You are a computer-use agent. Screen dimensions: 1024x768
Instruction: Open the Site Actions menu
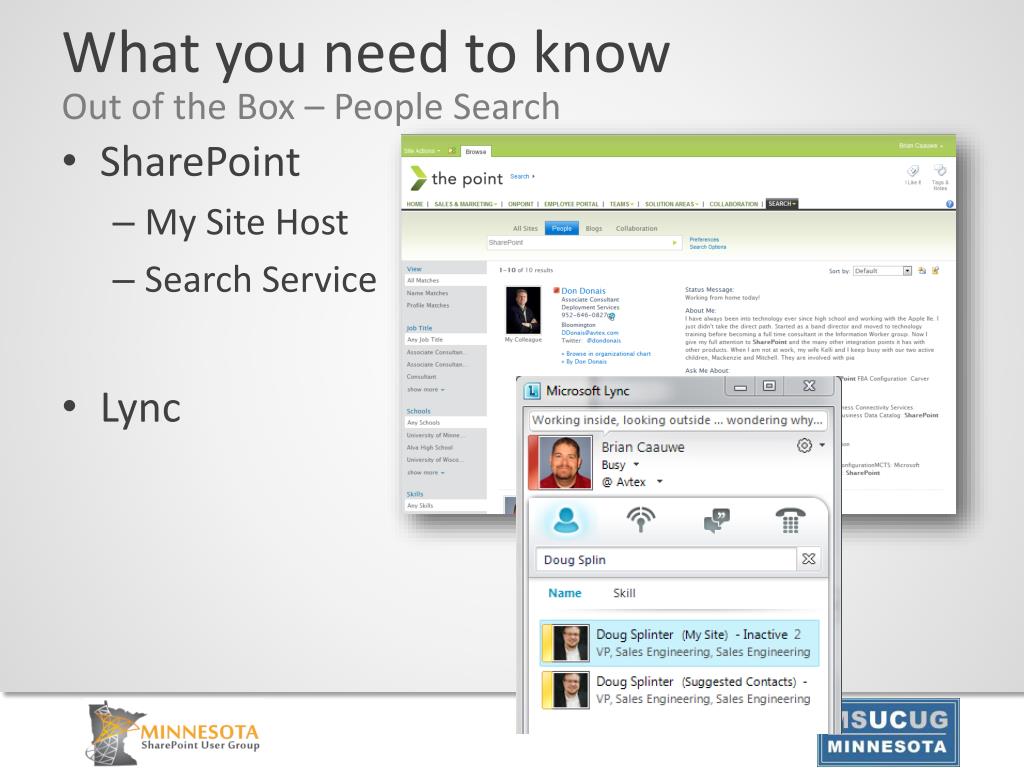coord(422,151)
